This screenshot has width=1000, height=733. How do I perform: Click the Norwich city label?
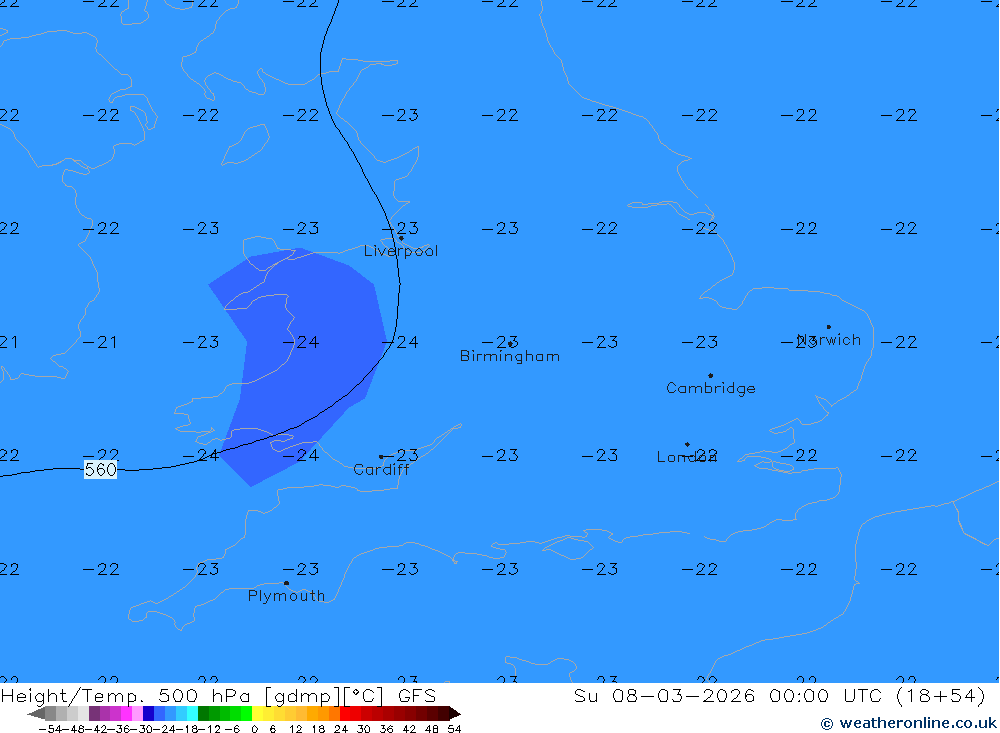pos(829,339)
